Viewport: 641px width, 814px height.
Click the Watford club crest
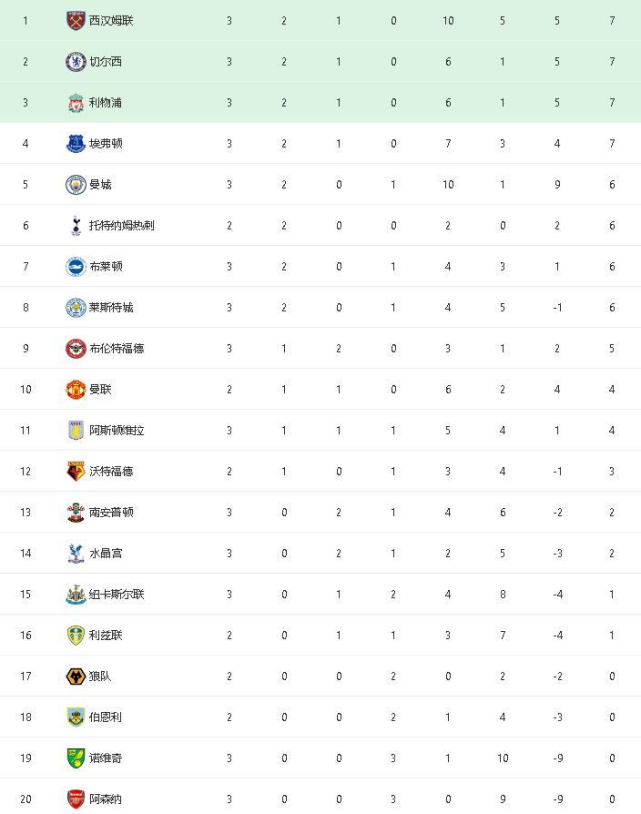click(x=76, y=471)
